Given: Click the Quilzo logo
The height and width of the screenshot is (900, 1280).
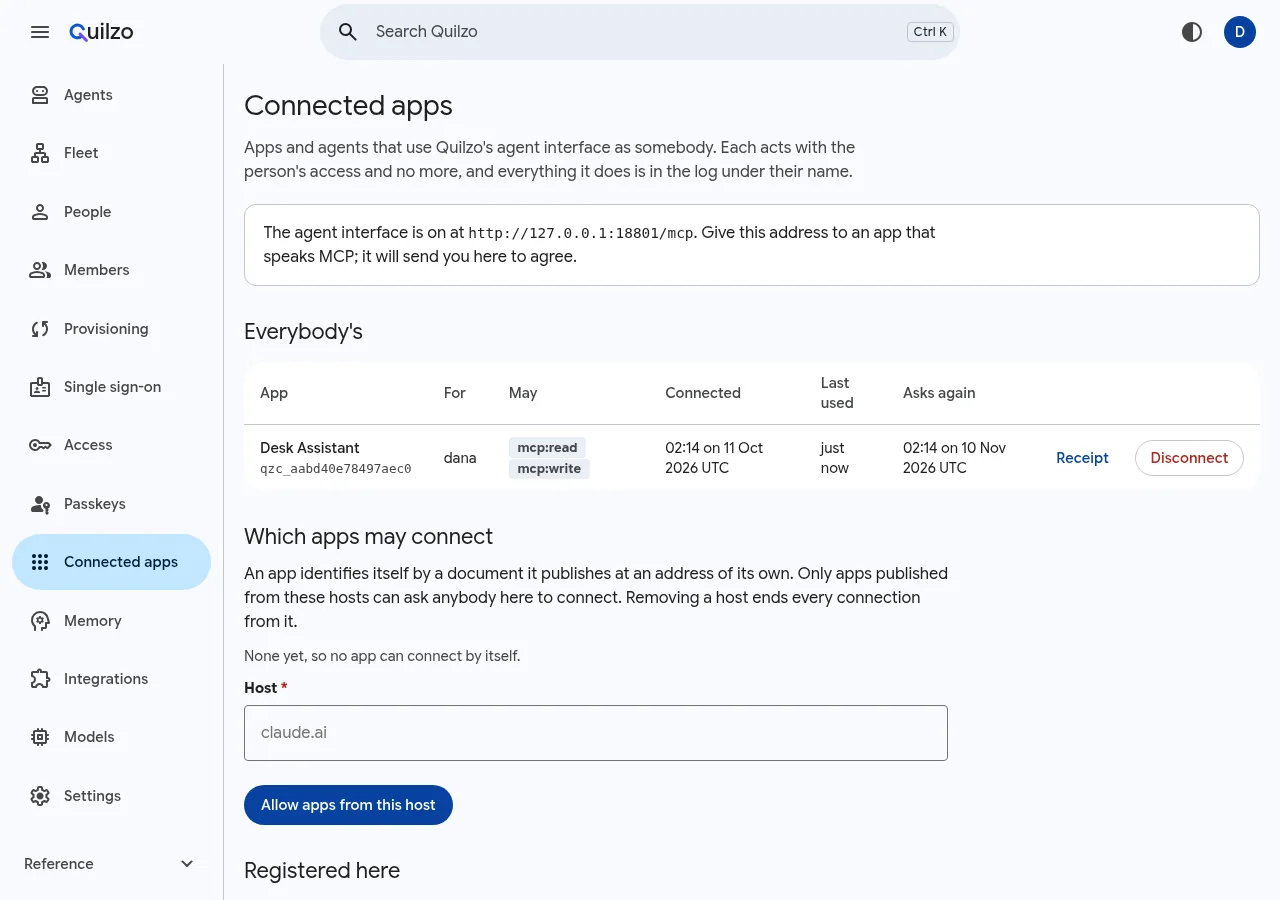Looking at the screenshot, I should (x=101, y=32).
